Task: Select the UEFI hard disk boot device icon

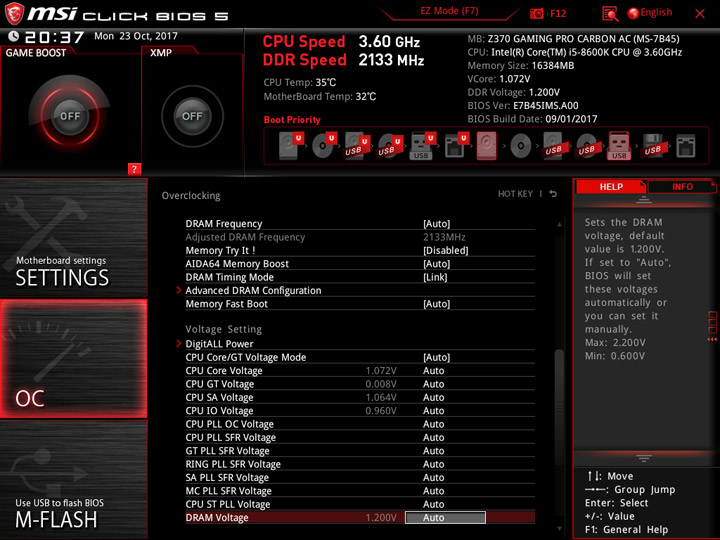Action: pos(291,146)
